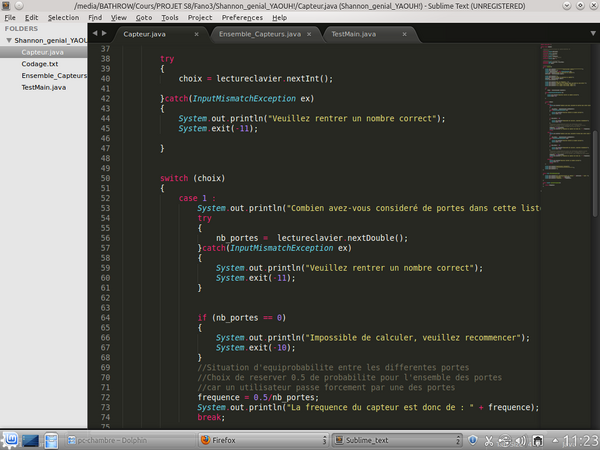The width and height of the screenshot is (600, 450).
Task: Close the Ensemble_Capteurs.java tab
Action: (x=310, y=33)
